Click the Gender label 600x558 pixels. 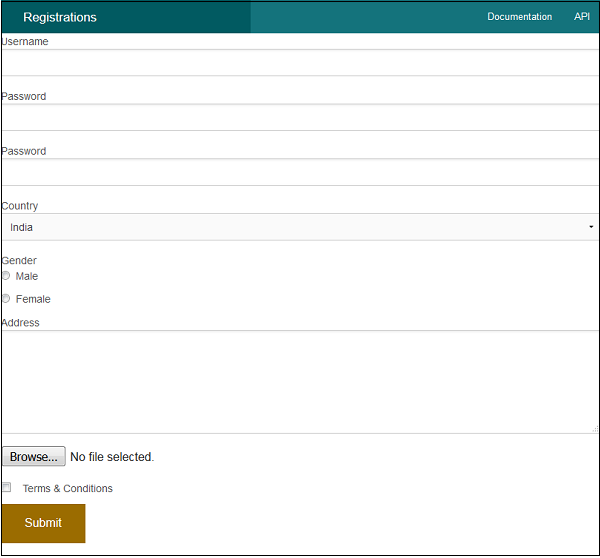[x=19, y=261]
